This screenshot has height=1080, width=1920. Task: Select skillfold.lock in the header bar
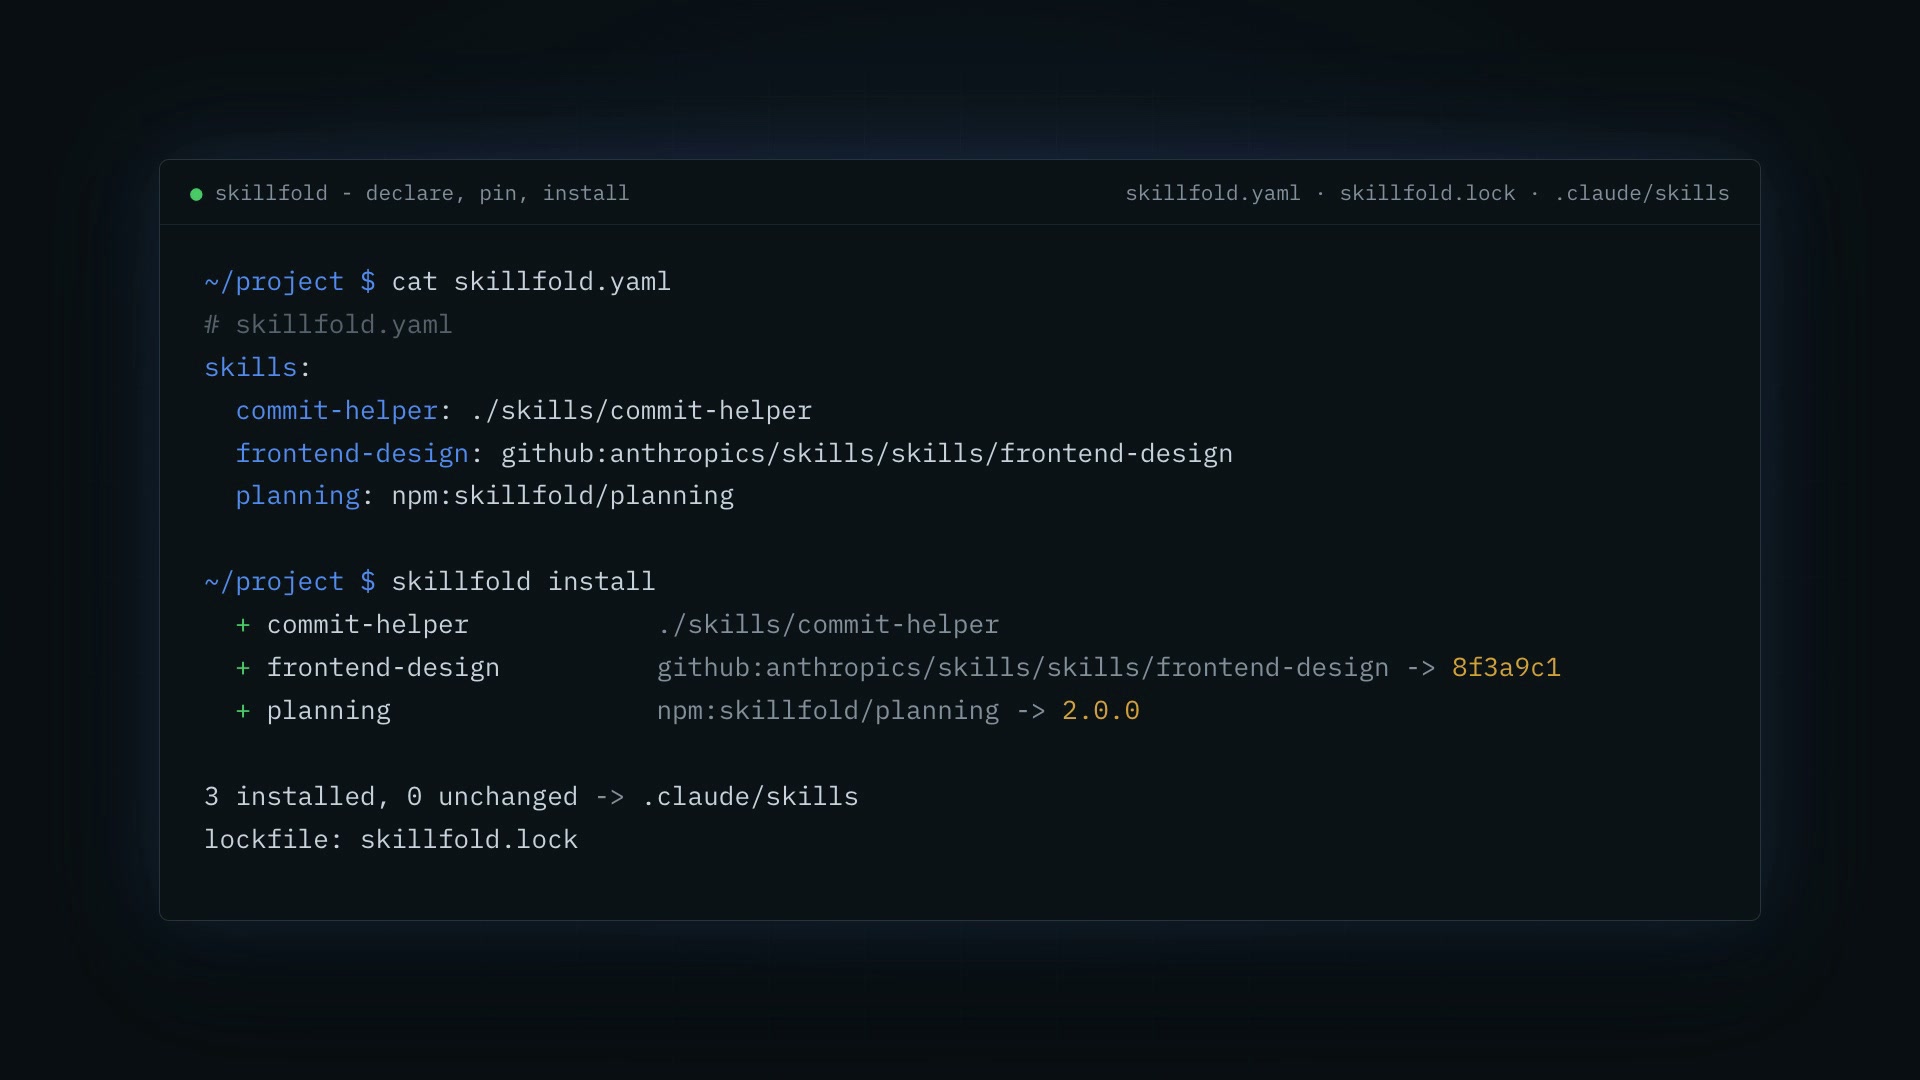[x=1427, y=193]
